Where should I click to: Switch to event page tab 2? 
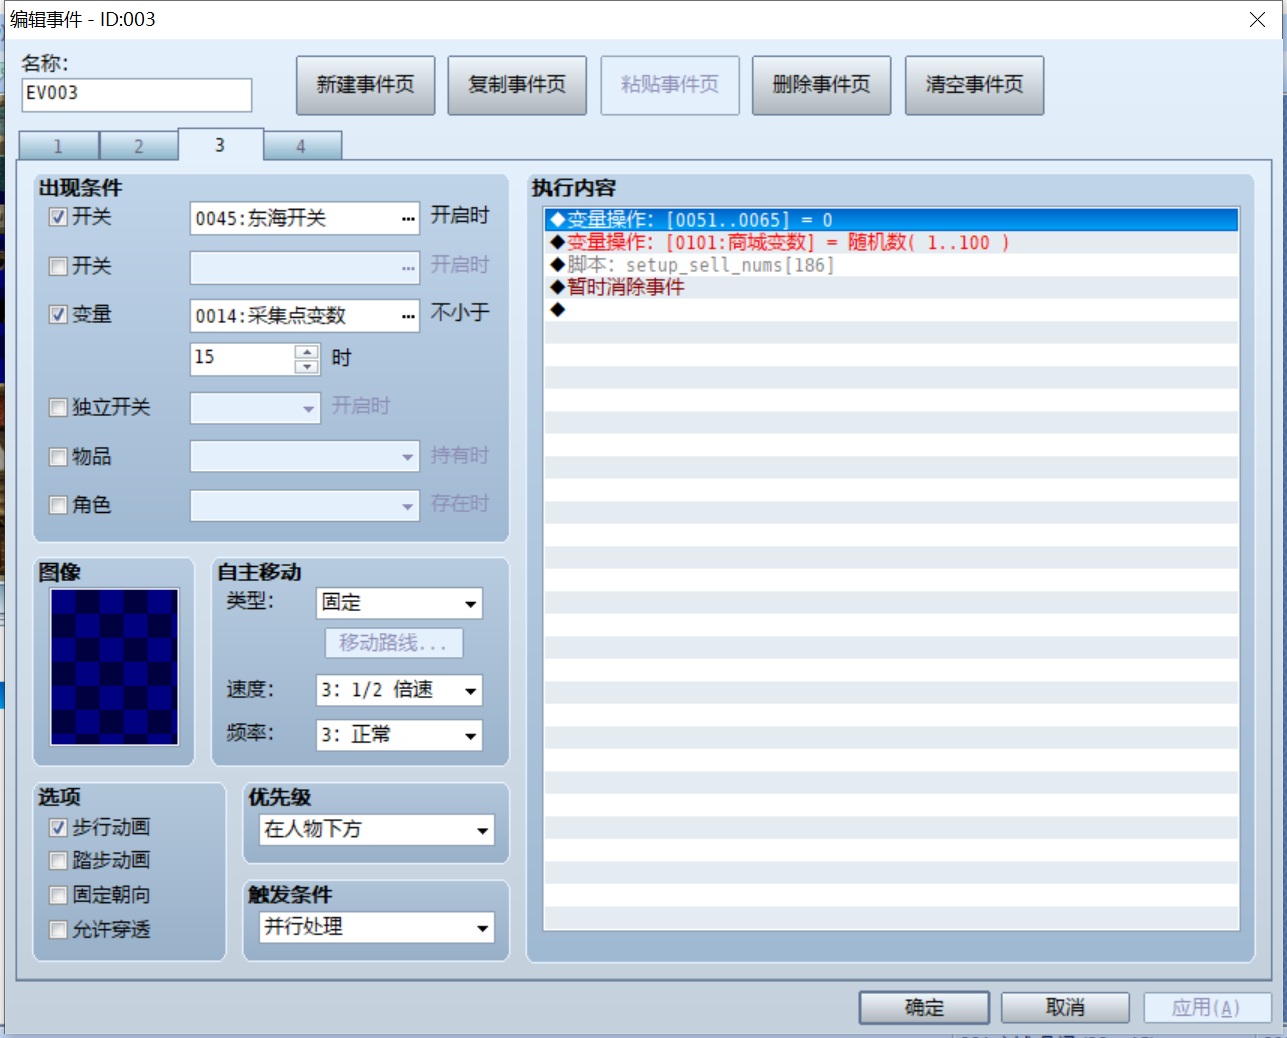[139, 146]
